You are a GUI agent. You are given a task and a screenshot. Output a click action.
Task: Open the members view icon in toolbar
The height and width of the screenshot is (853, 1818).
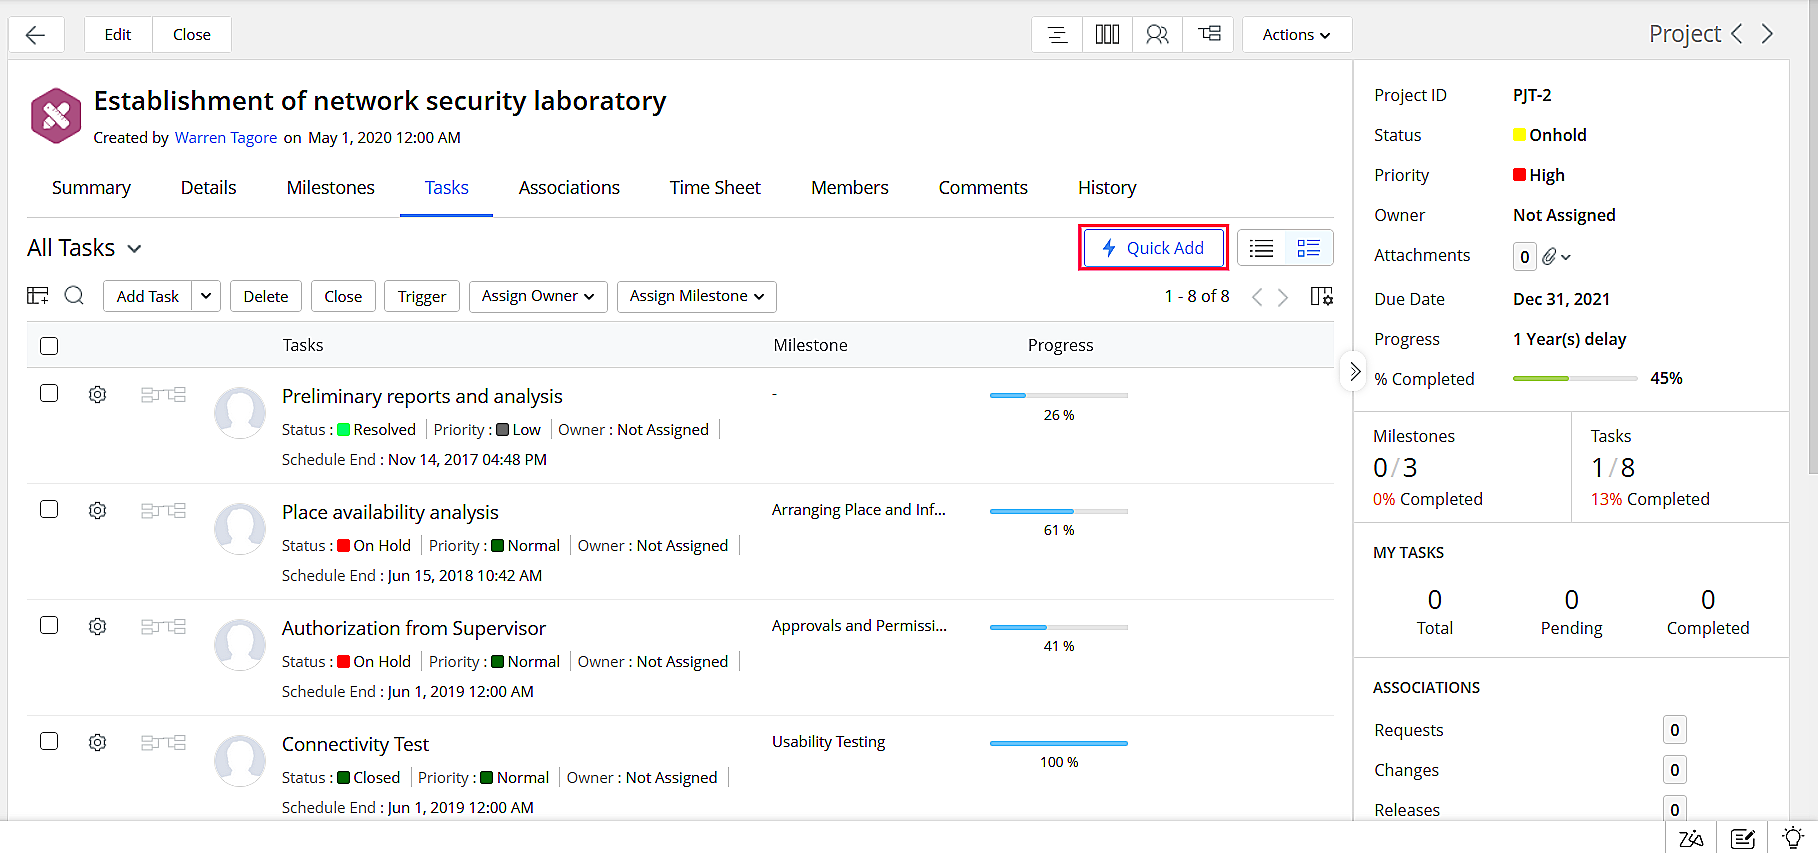tap(1157, 35)
